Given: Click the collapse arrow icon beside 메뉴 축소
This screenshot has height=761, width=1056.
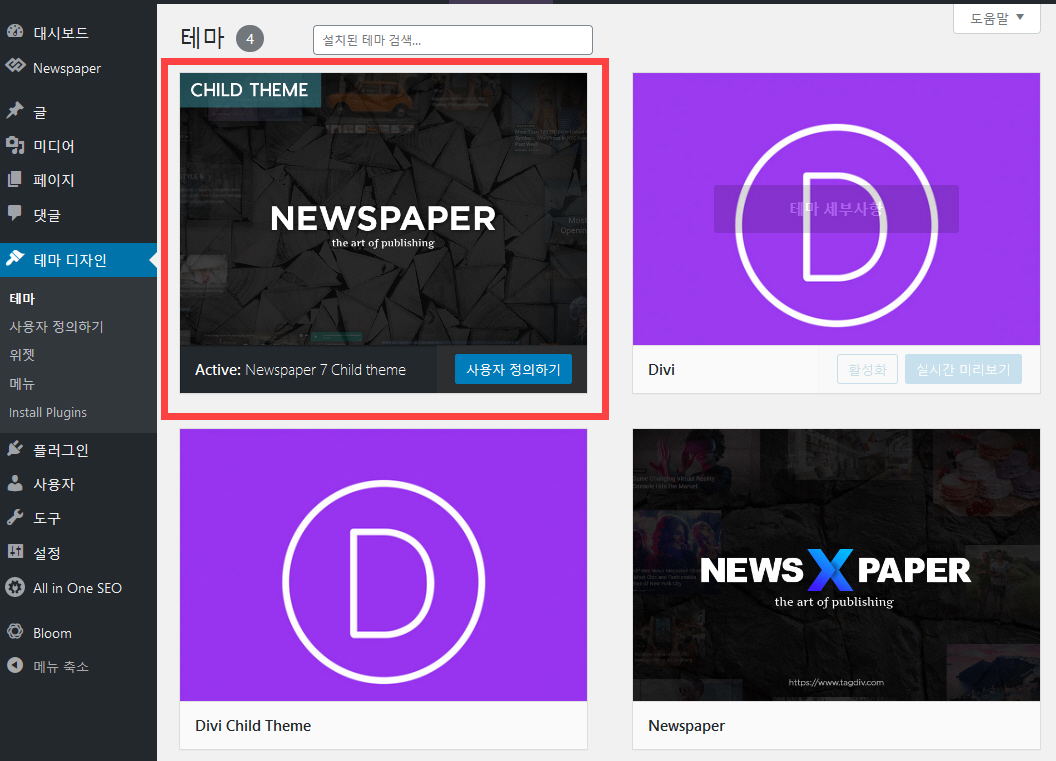Looking at the screenshot, I should coord(15,665).
